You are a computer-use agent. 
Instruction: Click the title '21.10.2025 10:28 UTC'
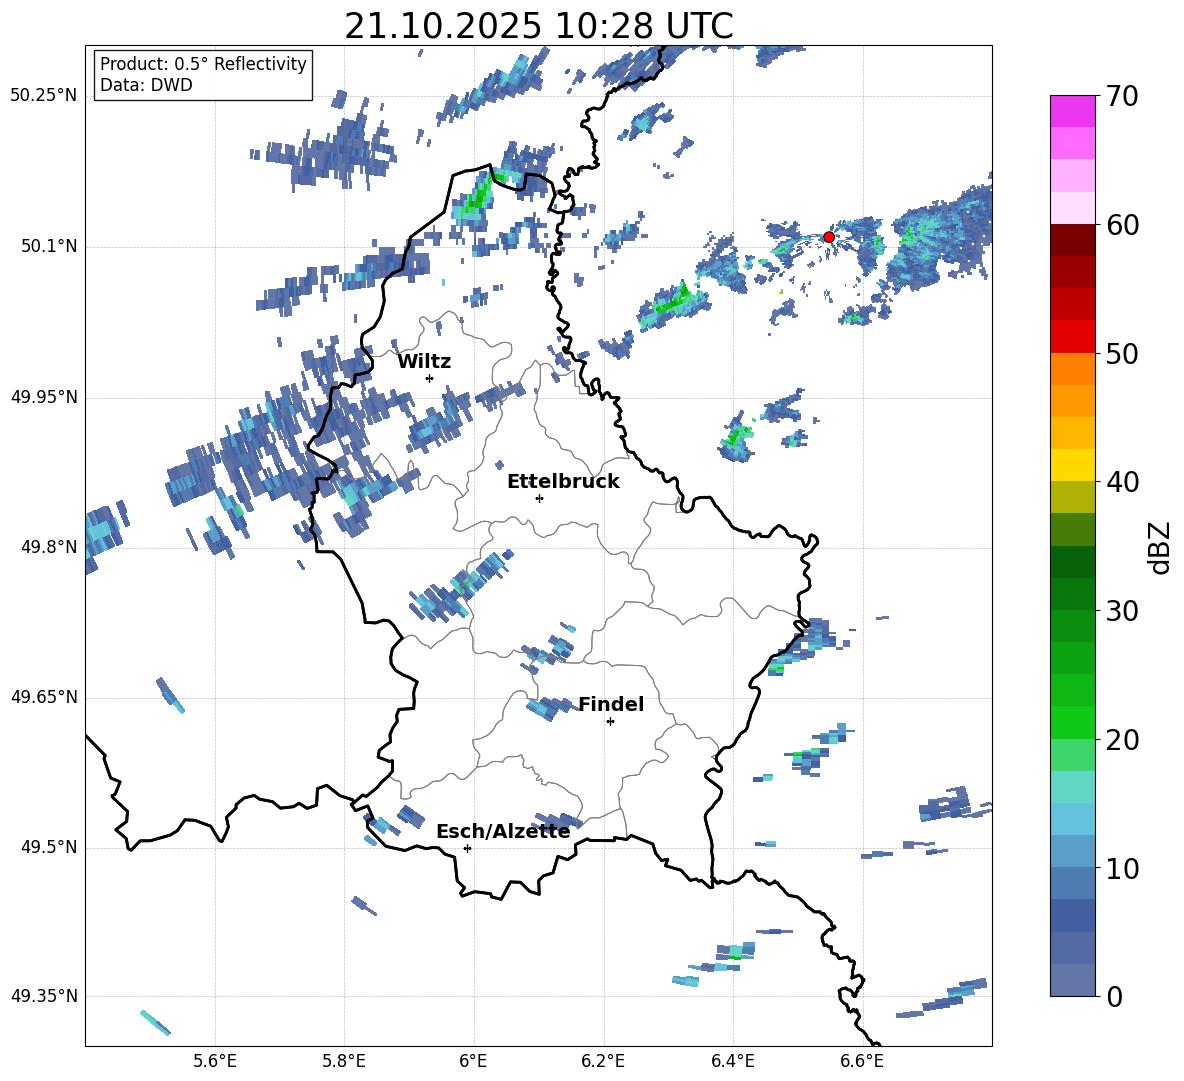(538, 26)
